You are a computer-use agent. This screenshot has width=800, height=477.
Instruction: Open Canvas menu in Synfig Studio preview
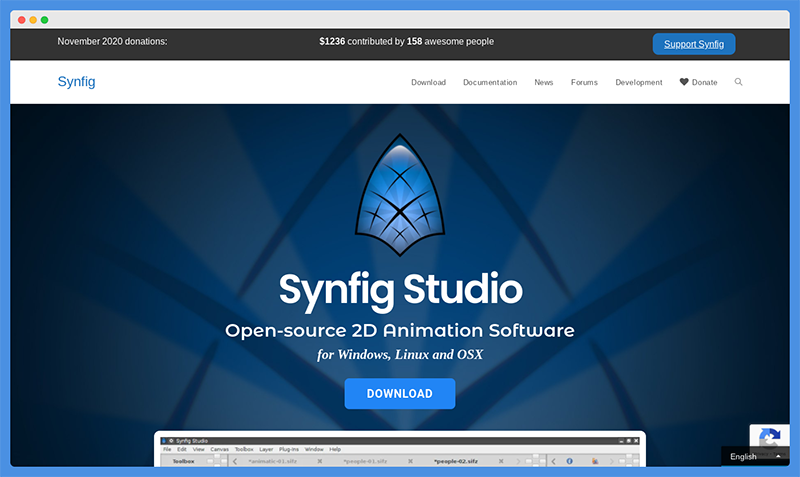pos(219,449)
